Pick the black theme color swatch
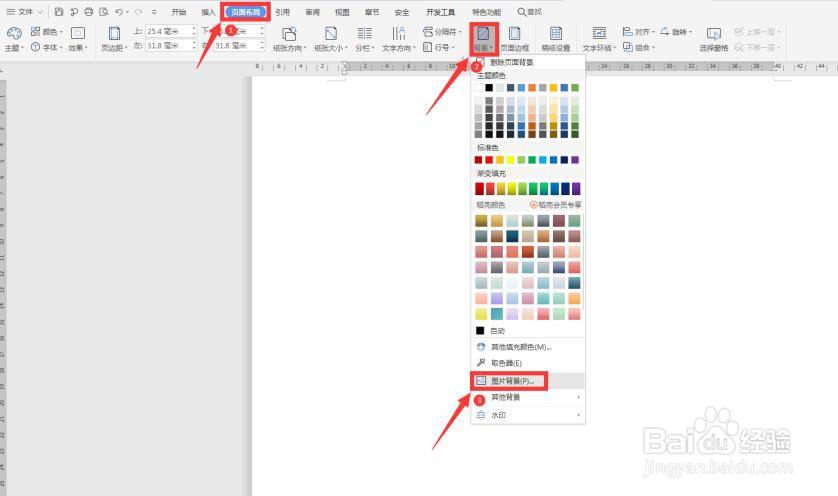The width and height of the screenshot is (838, 496). tap(489, 88)
